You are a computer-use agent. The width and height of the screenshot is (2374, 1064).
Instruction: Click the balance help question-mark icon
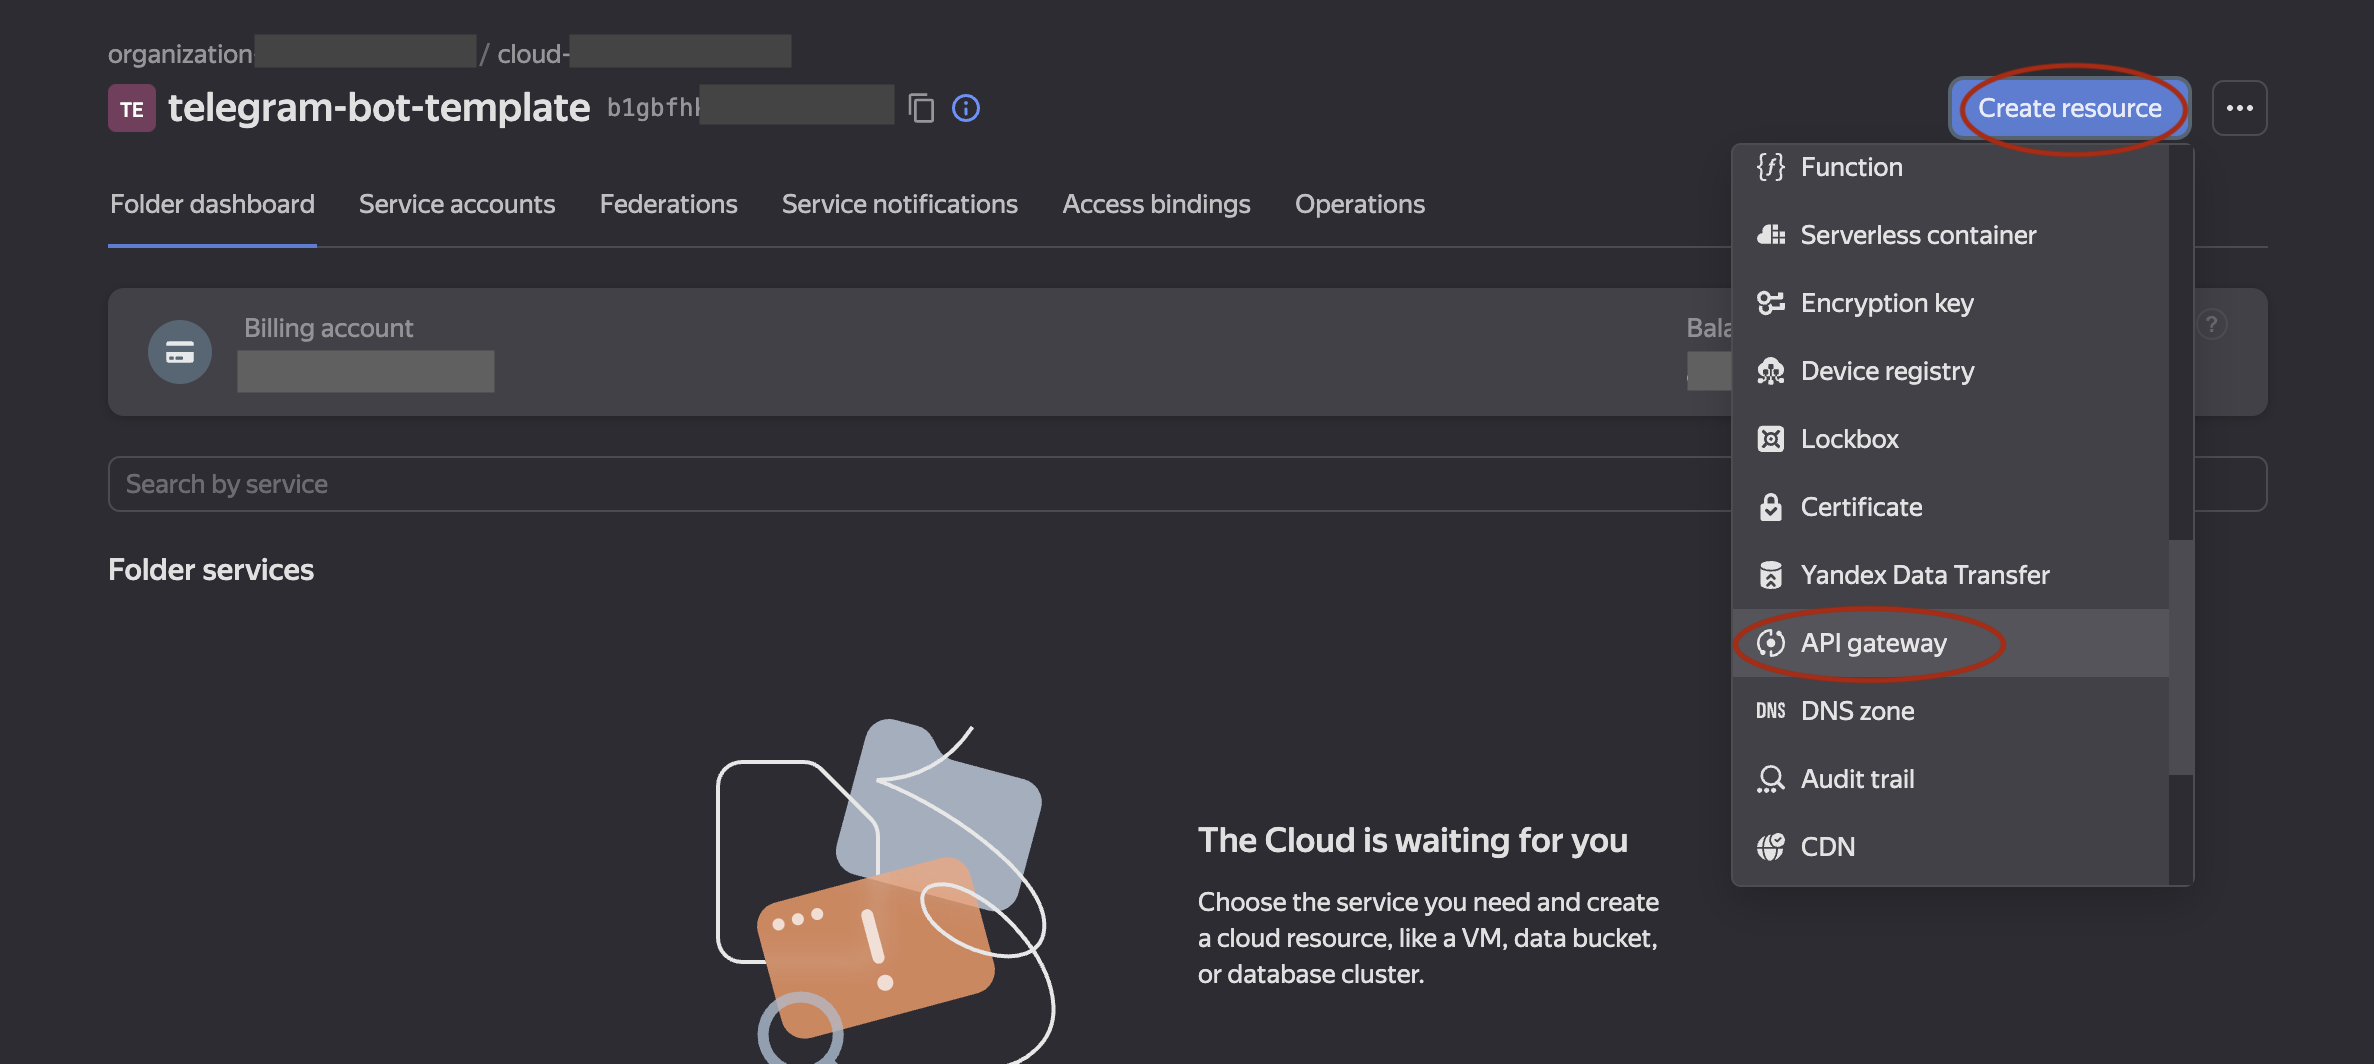click(2211, 325)
